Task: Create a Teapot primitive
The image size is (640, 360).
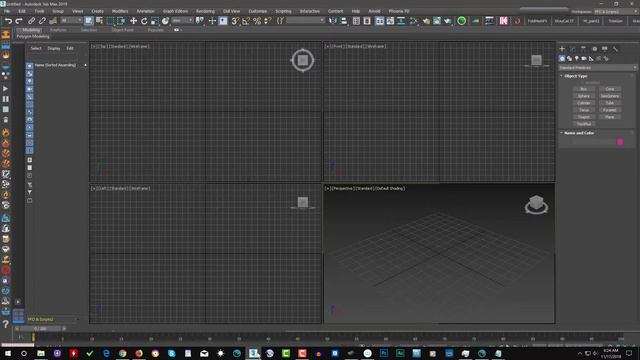Action: 584,117
